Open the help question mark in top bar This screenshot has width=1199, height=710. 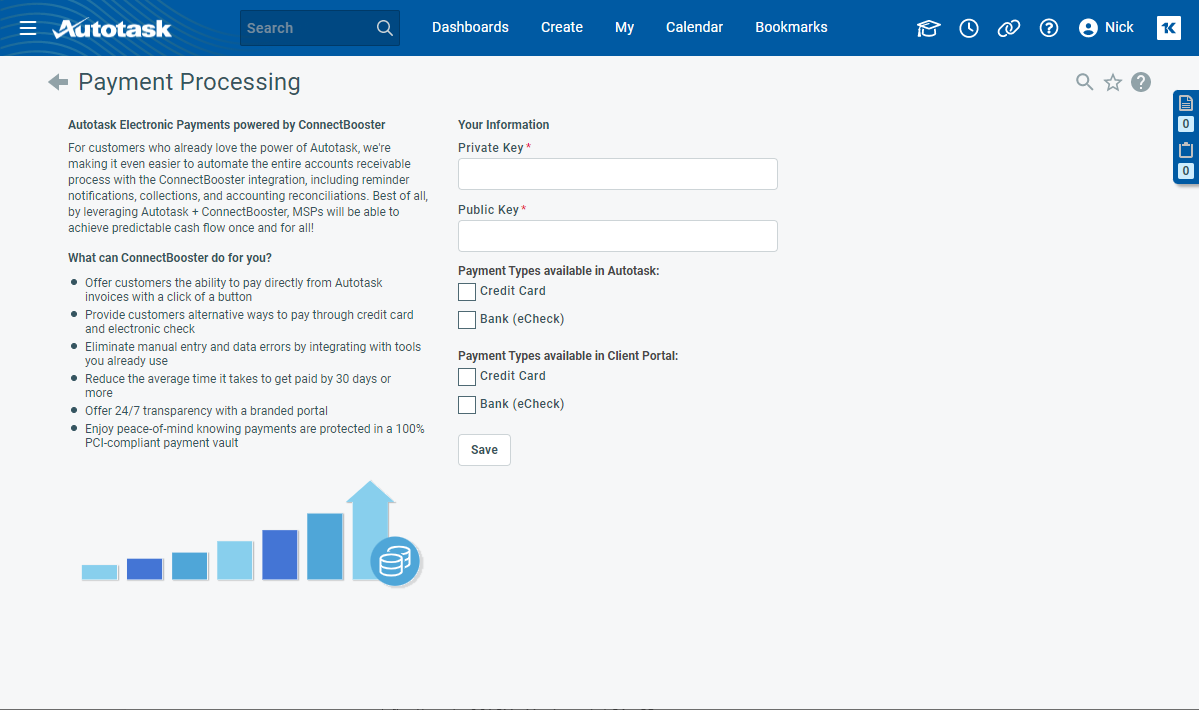[1049, 28]
